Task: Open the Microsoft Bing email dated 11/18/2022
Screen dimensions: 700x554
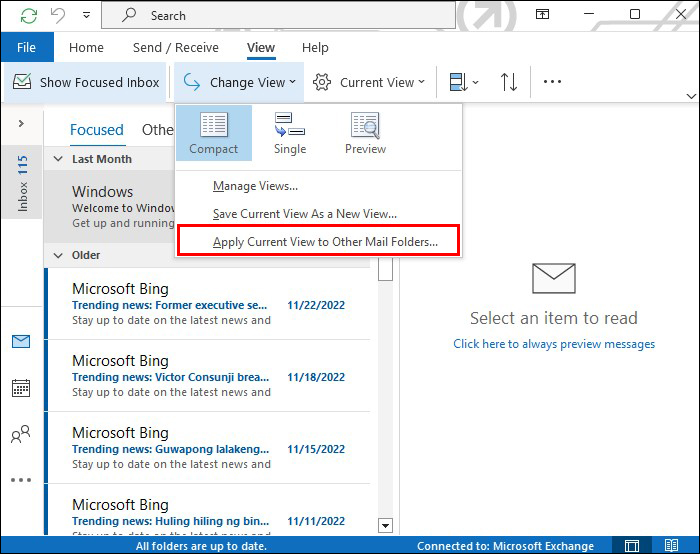Action: coord(208,376)
